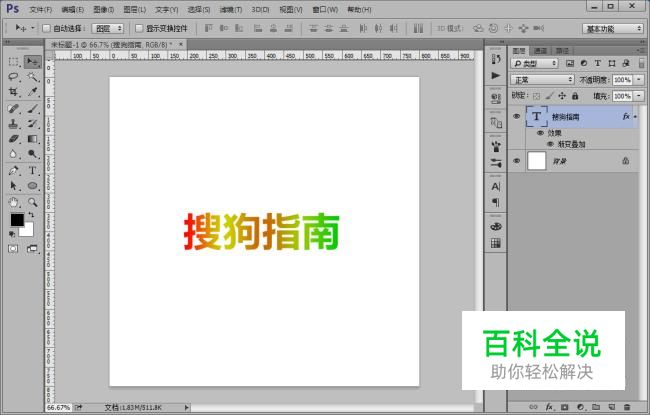Toggle lock position
Image resolution: width=650 pixels, height=415 pixels.
tap(562, 96)
